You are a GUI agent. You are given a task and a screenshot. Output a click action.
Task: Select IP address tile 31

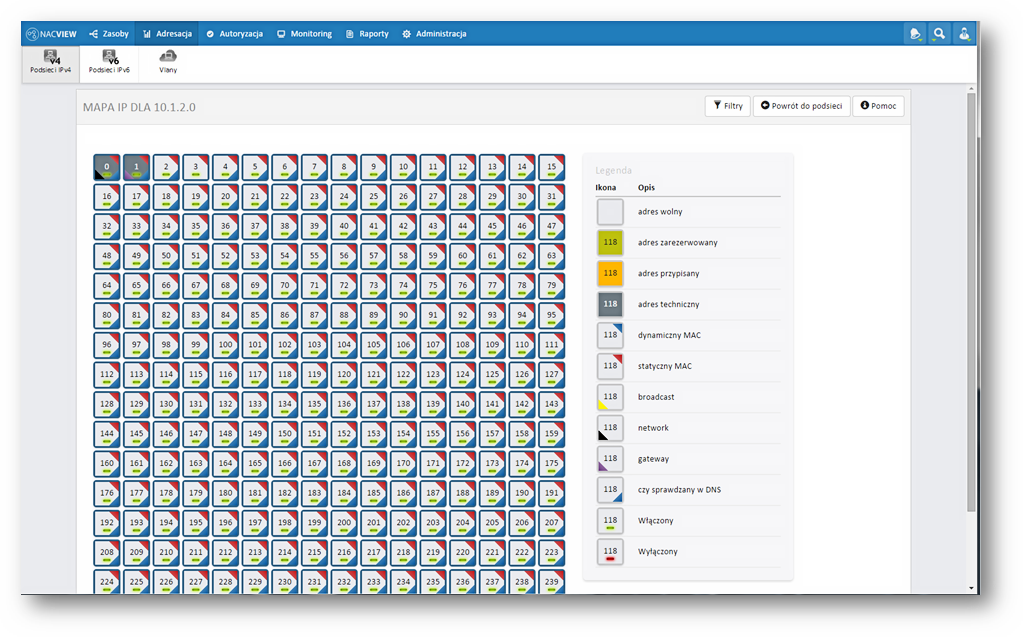(552, 196)
